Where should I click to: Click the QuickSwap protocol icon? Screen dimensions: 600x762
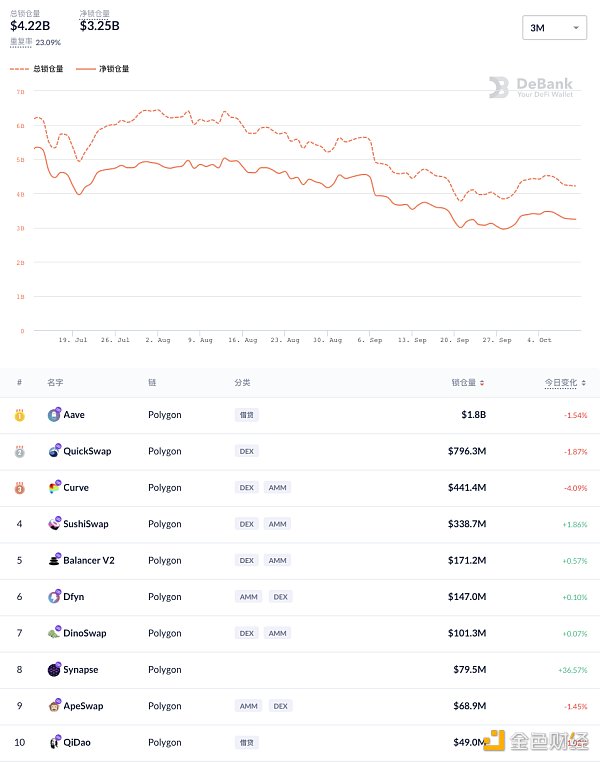click(x=54, y=451)
